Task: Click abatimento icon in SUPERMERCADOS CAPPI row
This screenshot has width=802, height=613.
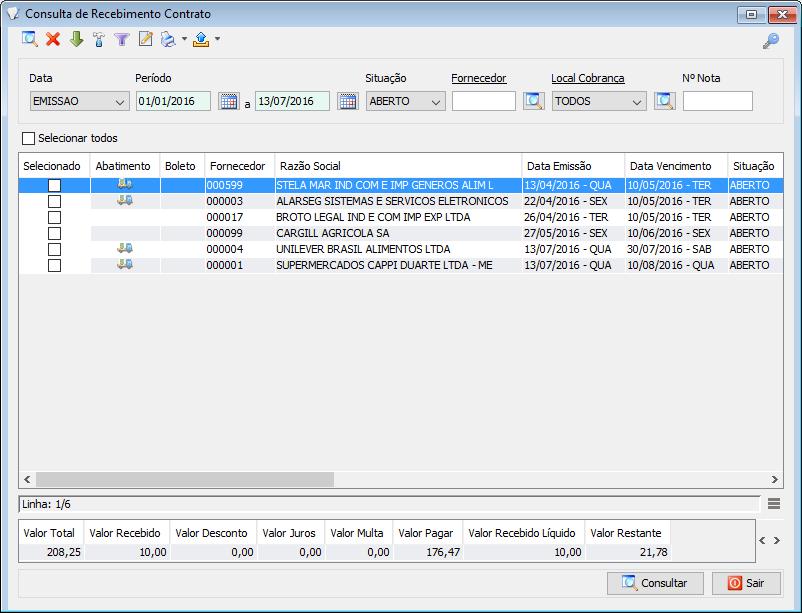Action: point(125,264)
